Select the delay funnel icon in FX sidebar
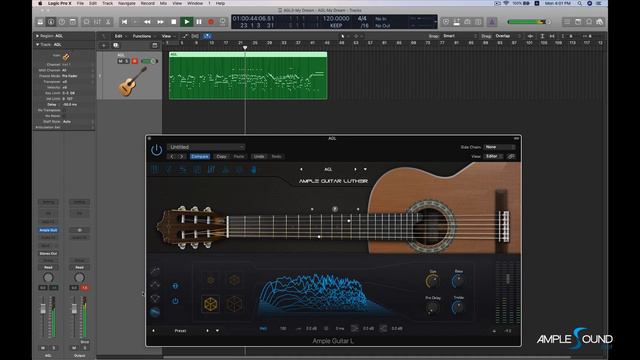Image resolution: width=640 pixels, height=360 pixels. point(155,299)
